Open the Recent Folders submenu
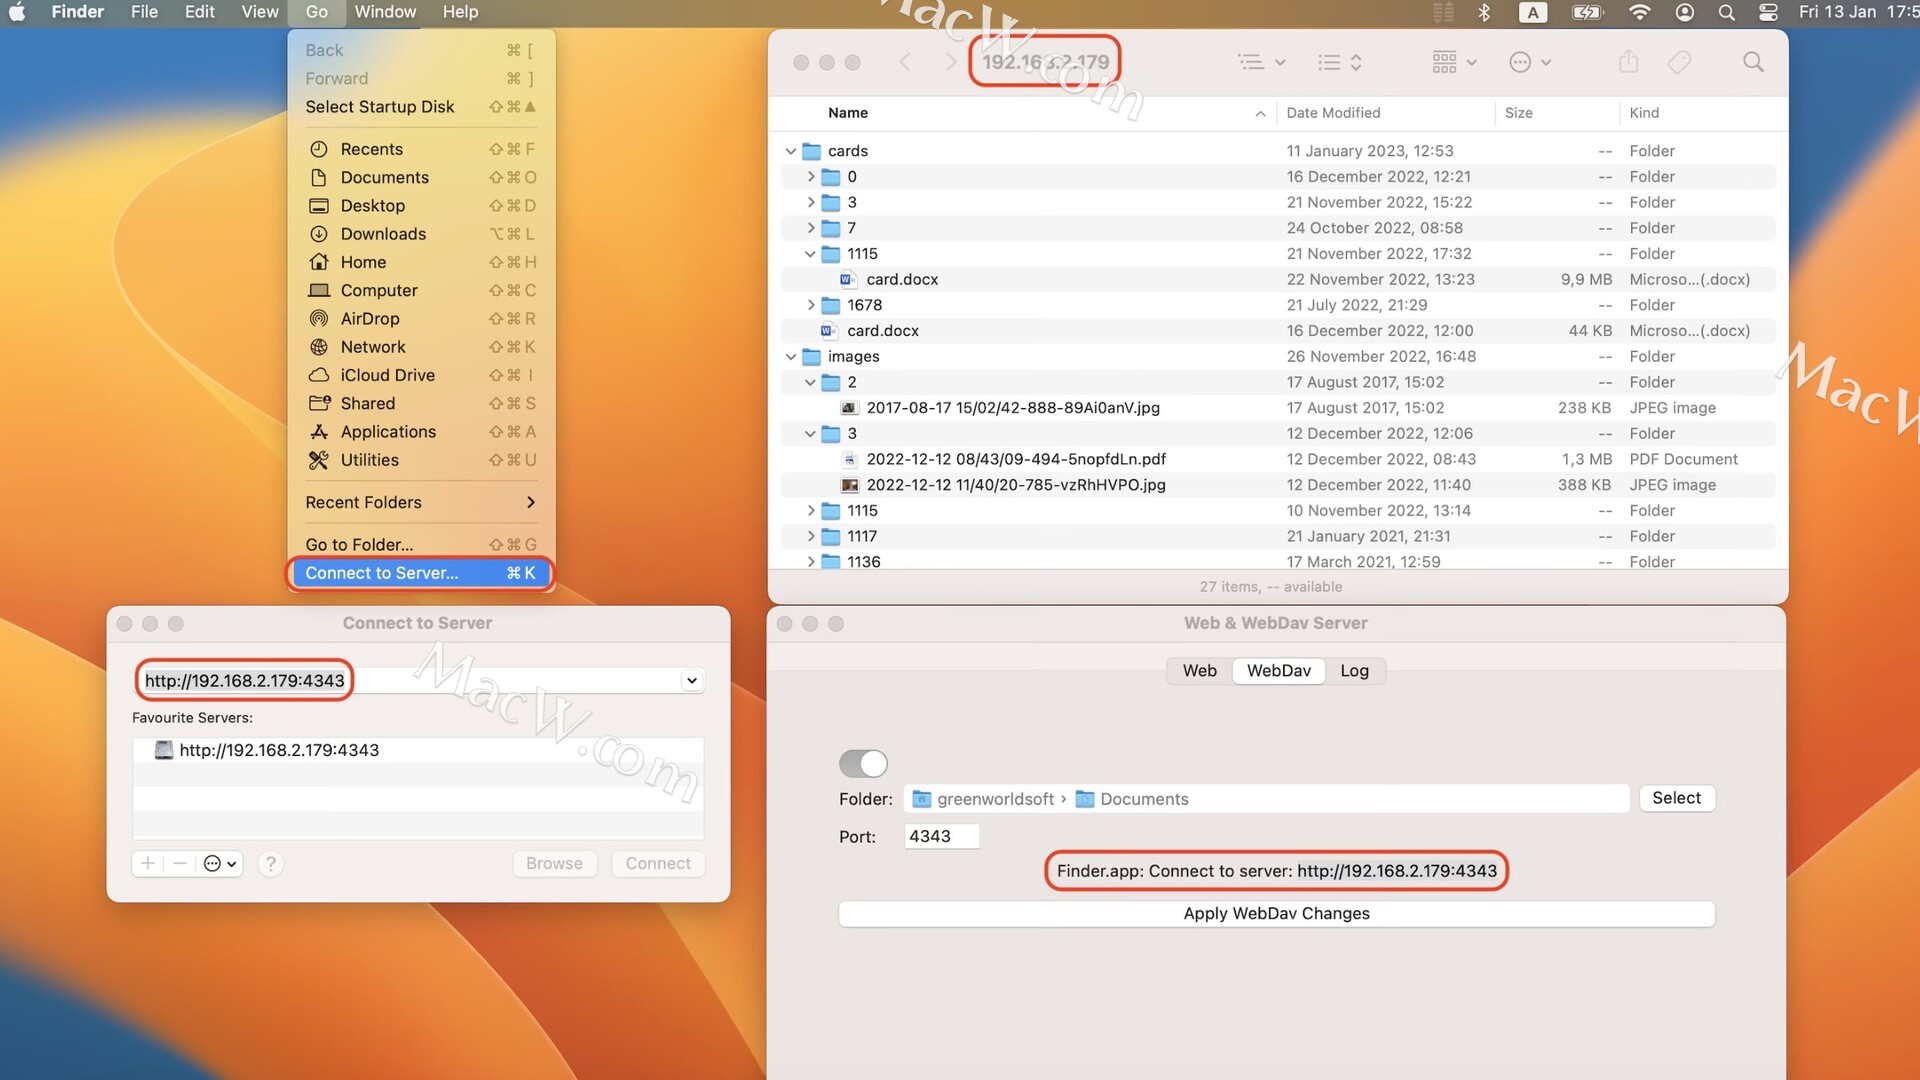Viewport: 1920px width, 1080px height. click(x=421, y=502)
